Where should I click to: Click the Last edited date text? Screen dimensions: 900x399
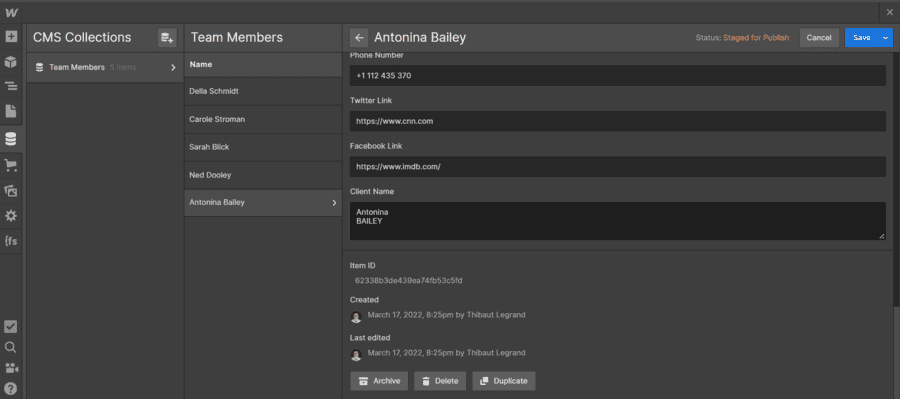(x=446, y=353)
